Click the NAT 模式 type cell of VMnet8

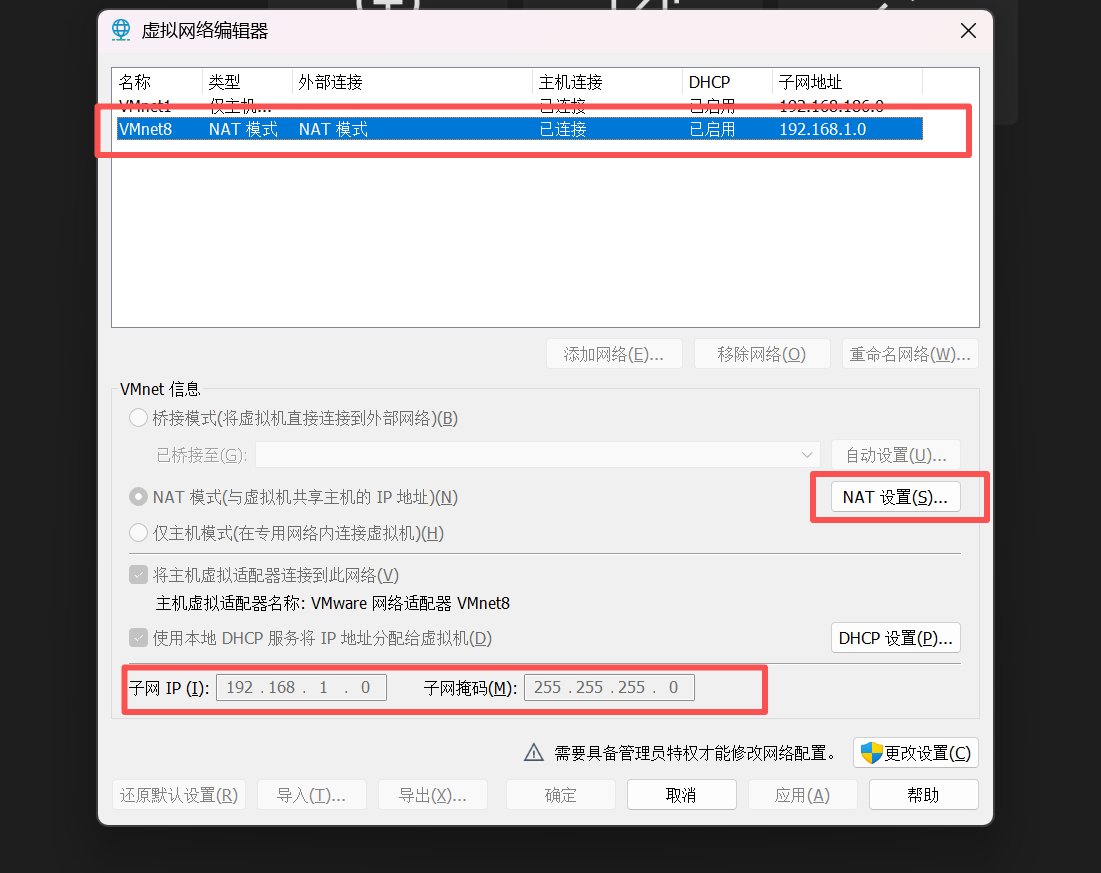point(243,129)
